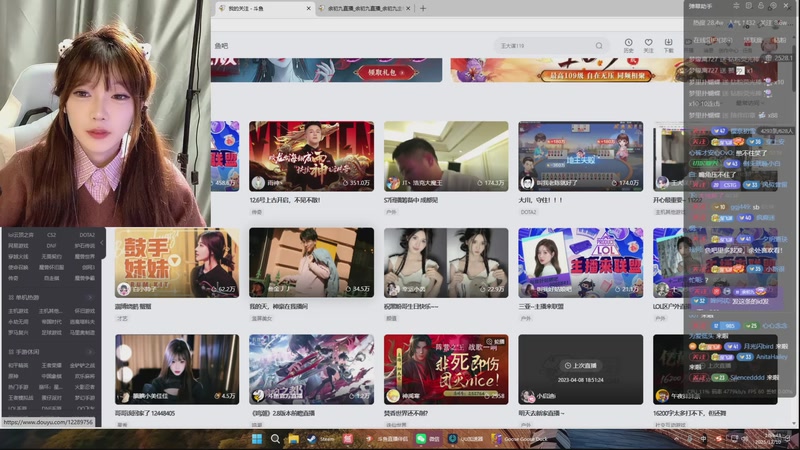Click the red app icon next to Steam
Viewport: 800px width, 450px height.
[348, 439]
